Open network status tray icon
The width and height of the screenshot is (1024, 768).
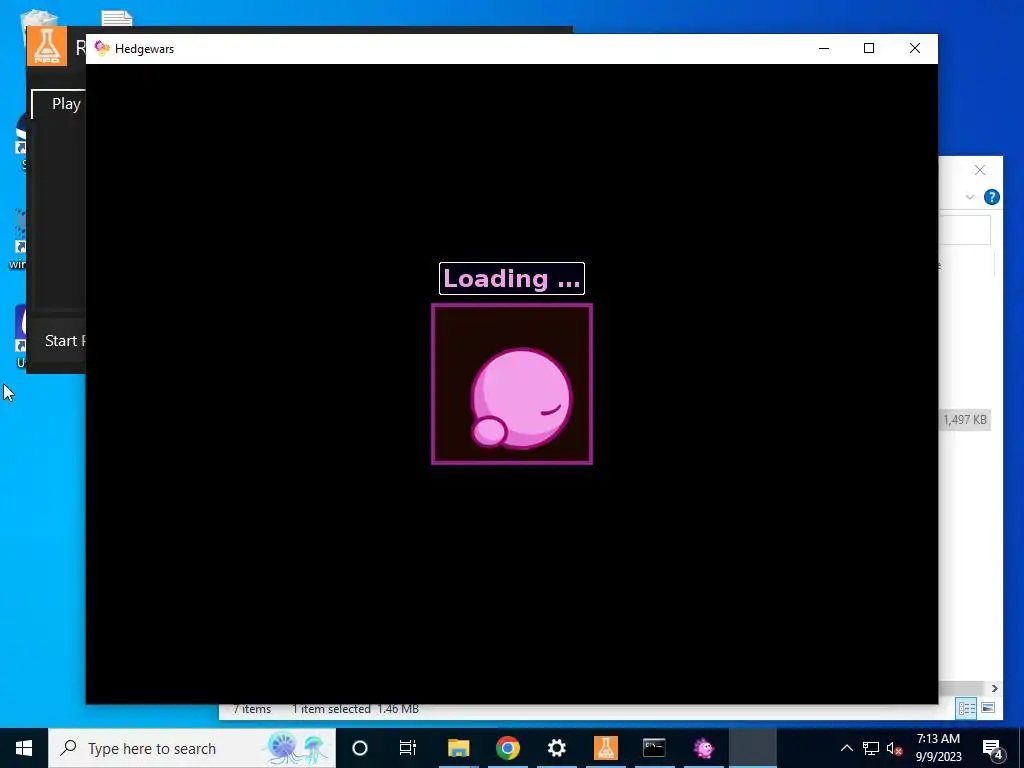coord(871,748)
